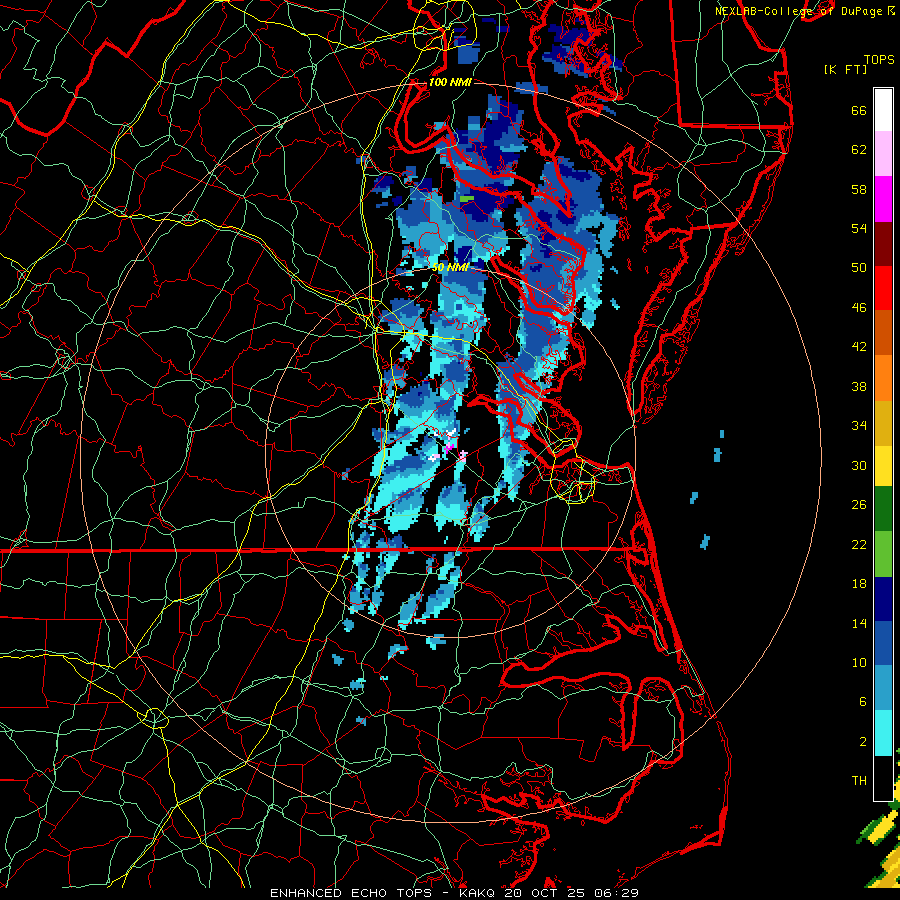Viewport: 900px width, 900px height.
Task: Click the 66 legend value
Action: [859, 110]
